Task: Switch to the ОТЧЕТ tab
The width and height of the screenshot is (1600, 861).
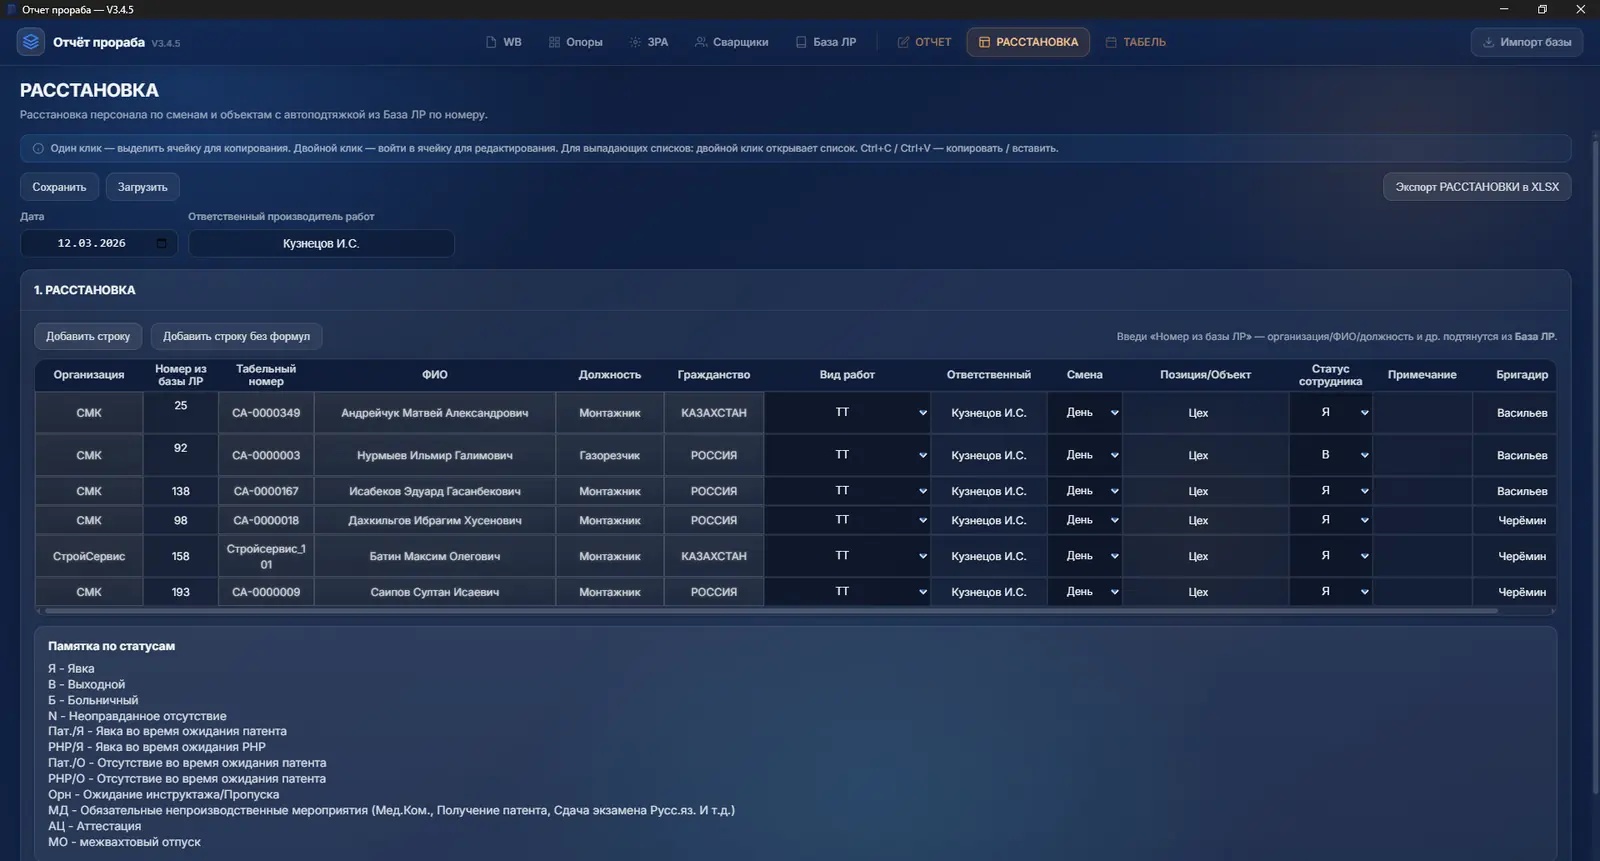Action: click(x=924, y=42)
